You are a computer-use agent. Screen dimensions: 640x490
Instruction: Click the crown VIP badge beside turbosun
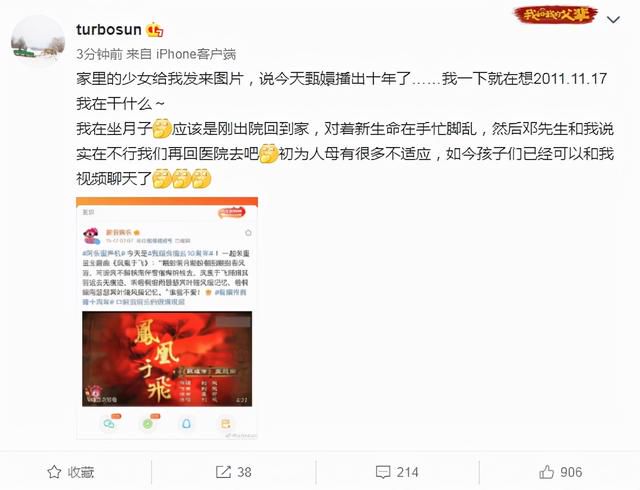click(155, 30)
